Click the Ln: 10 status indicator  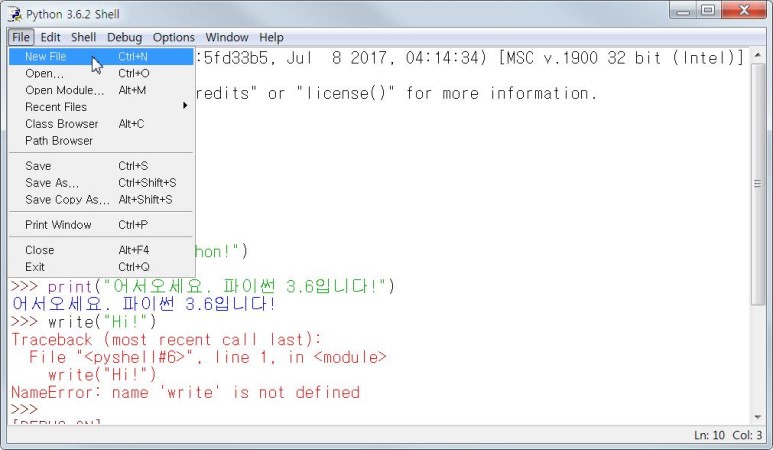[x=709, y=435]
